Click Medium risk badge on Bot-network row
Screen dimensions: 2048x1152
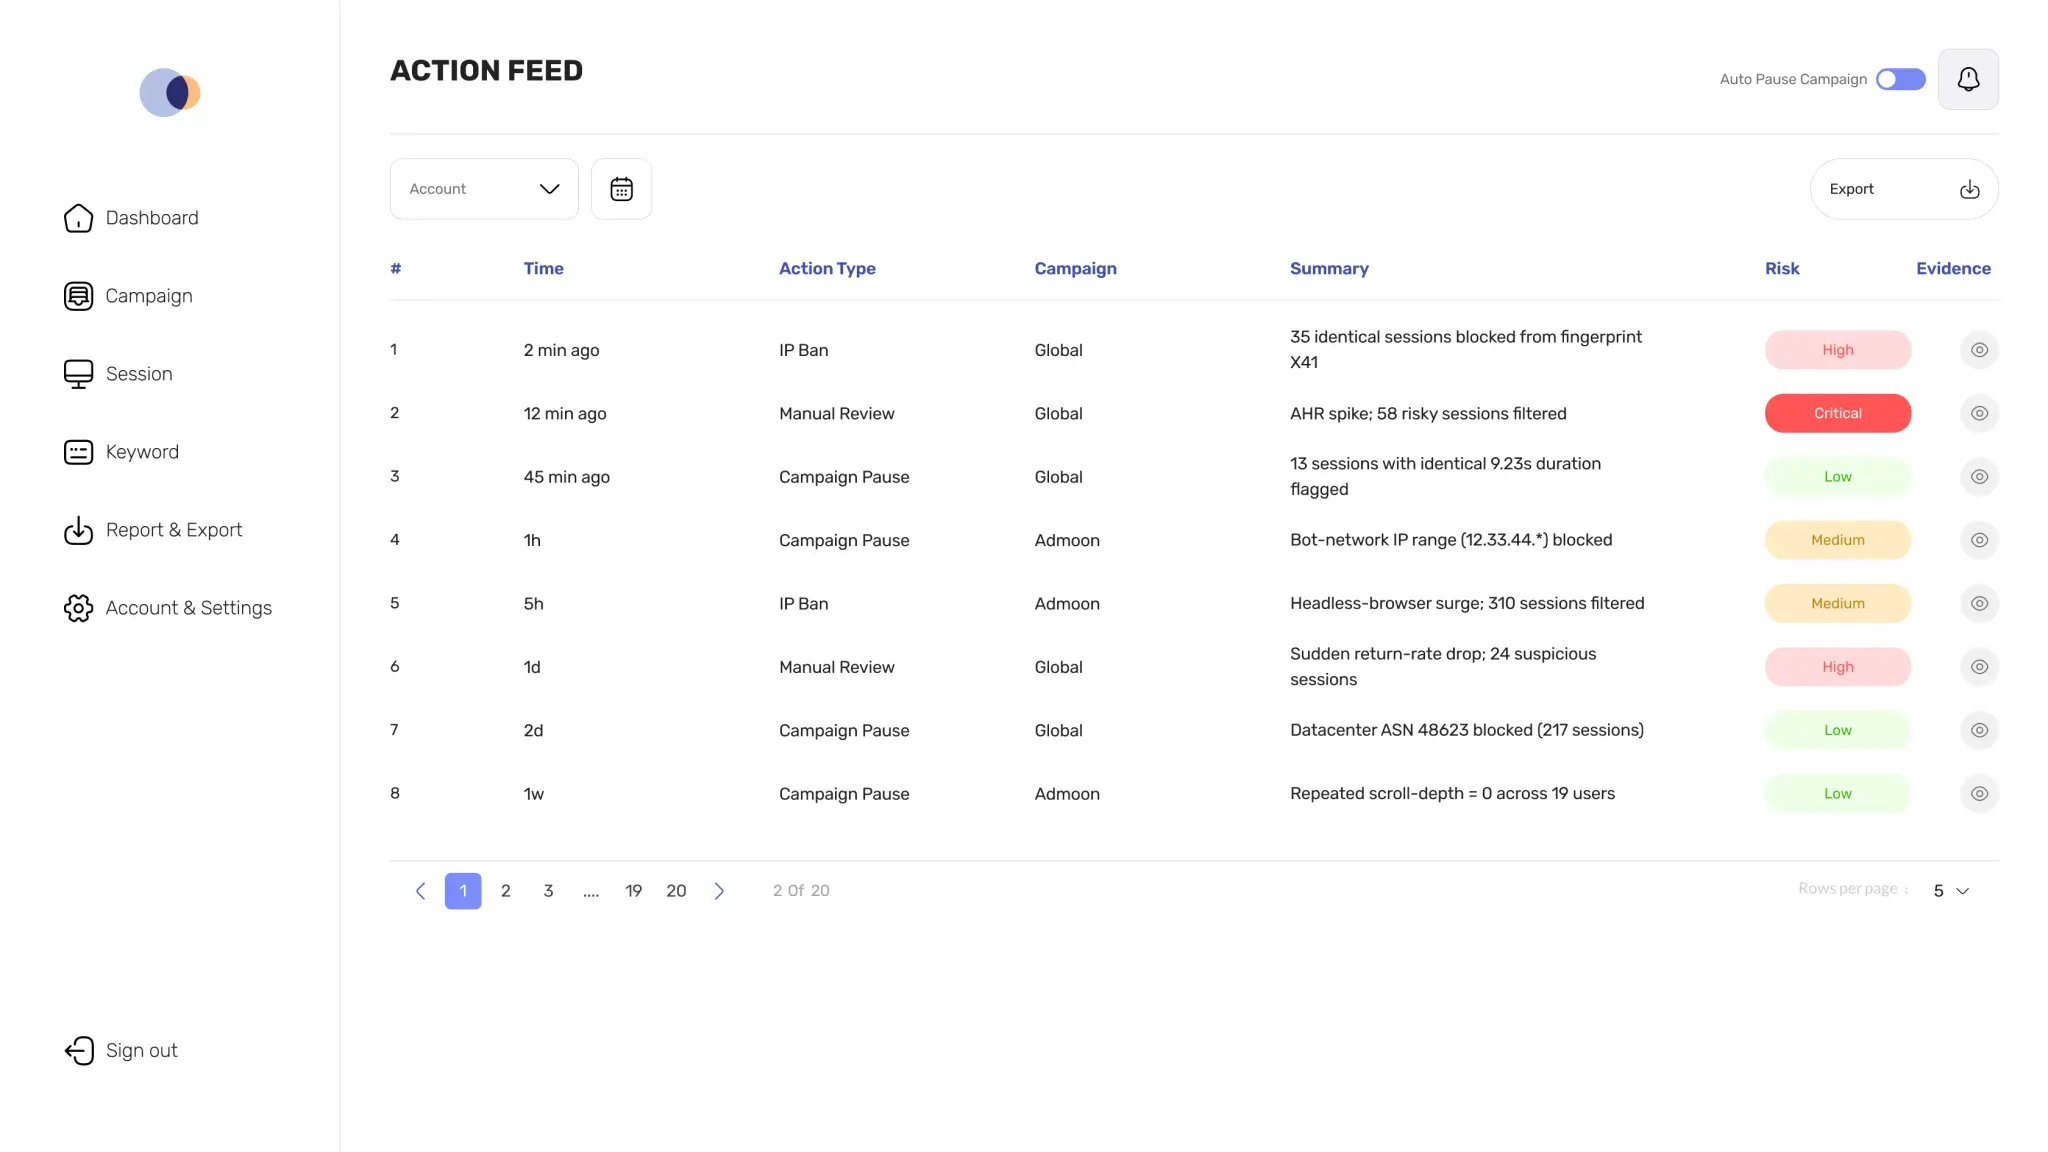click(1838, 540)
